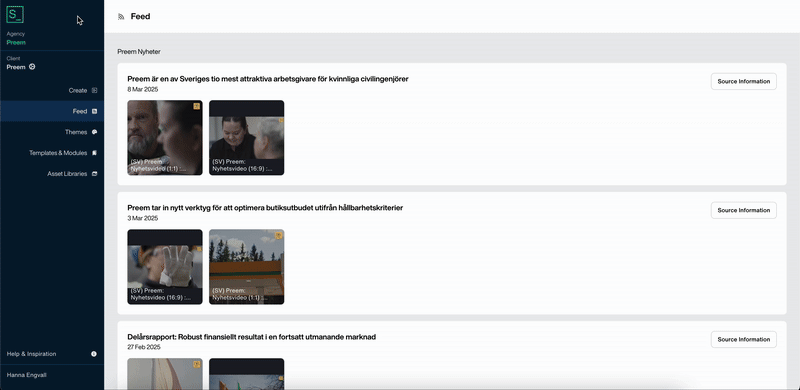Click the Preem client name
Image resolution: width=800 pixels, height=390 pixels.
(16, 67)
